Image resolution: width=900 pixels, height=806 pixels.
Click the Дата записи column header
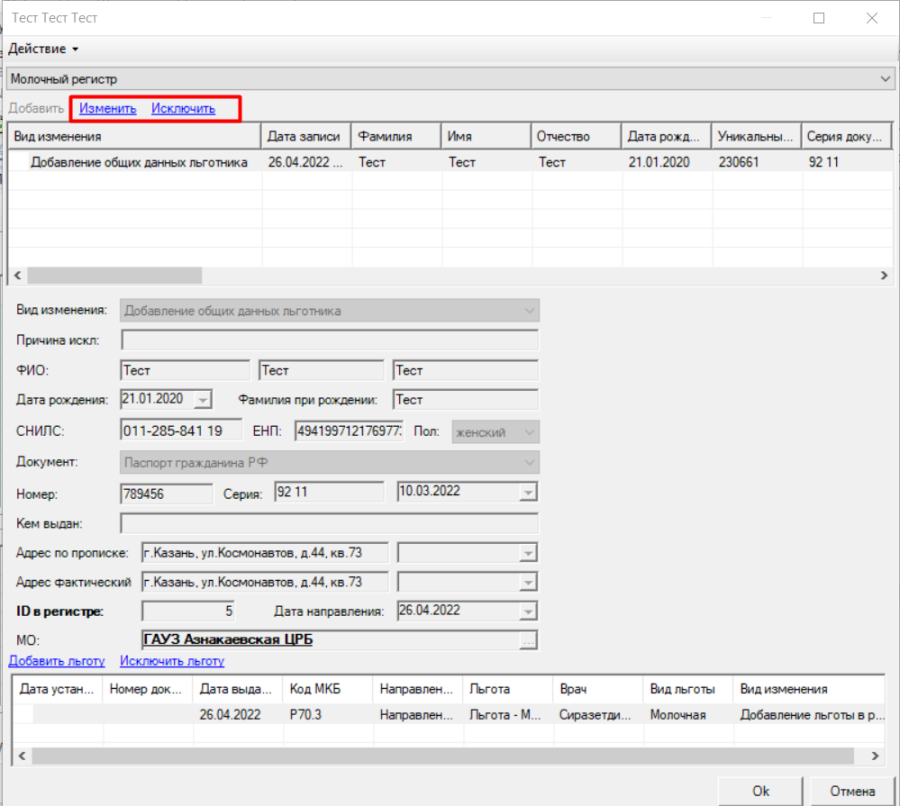click(x=306, y=137)
